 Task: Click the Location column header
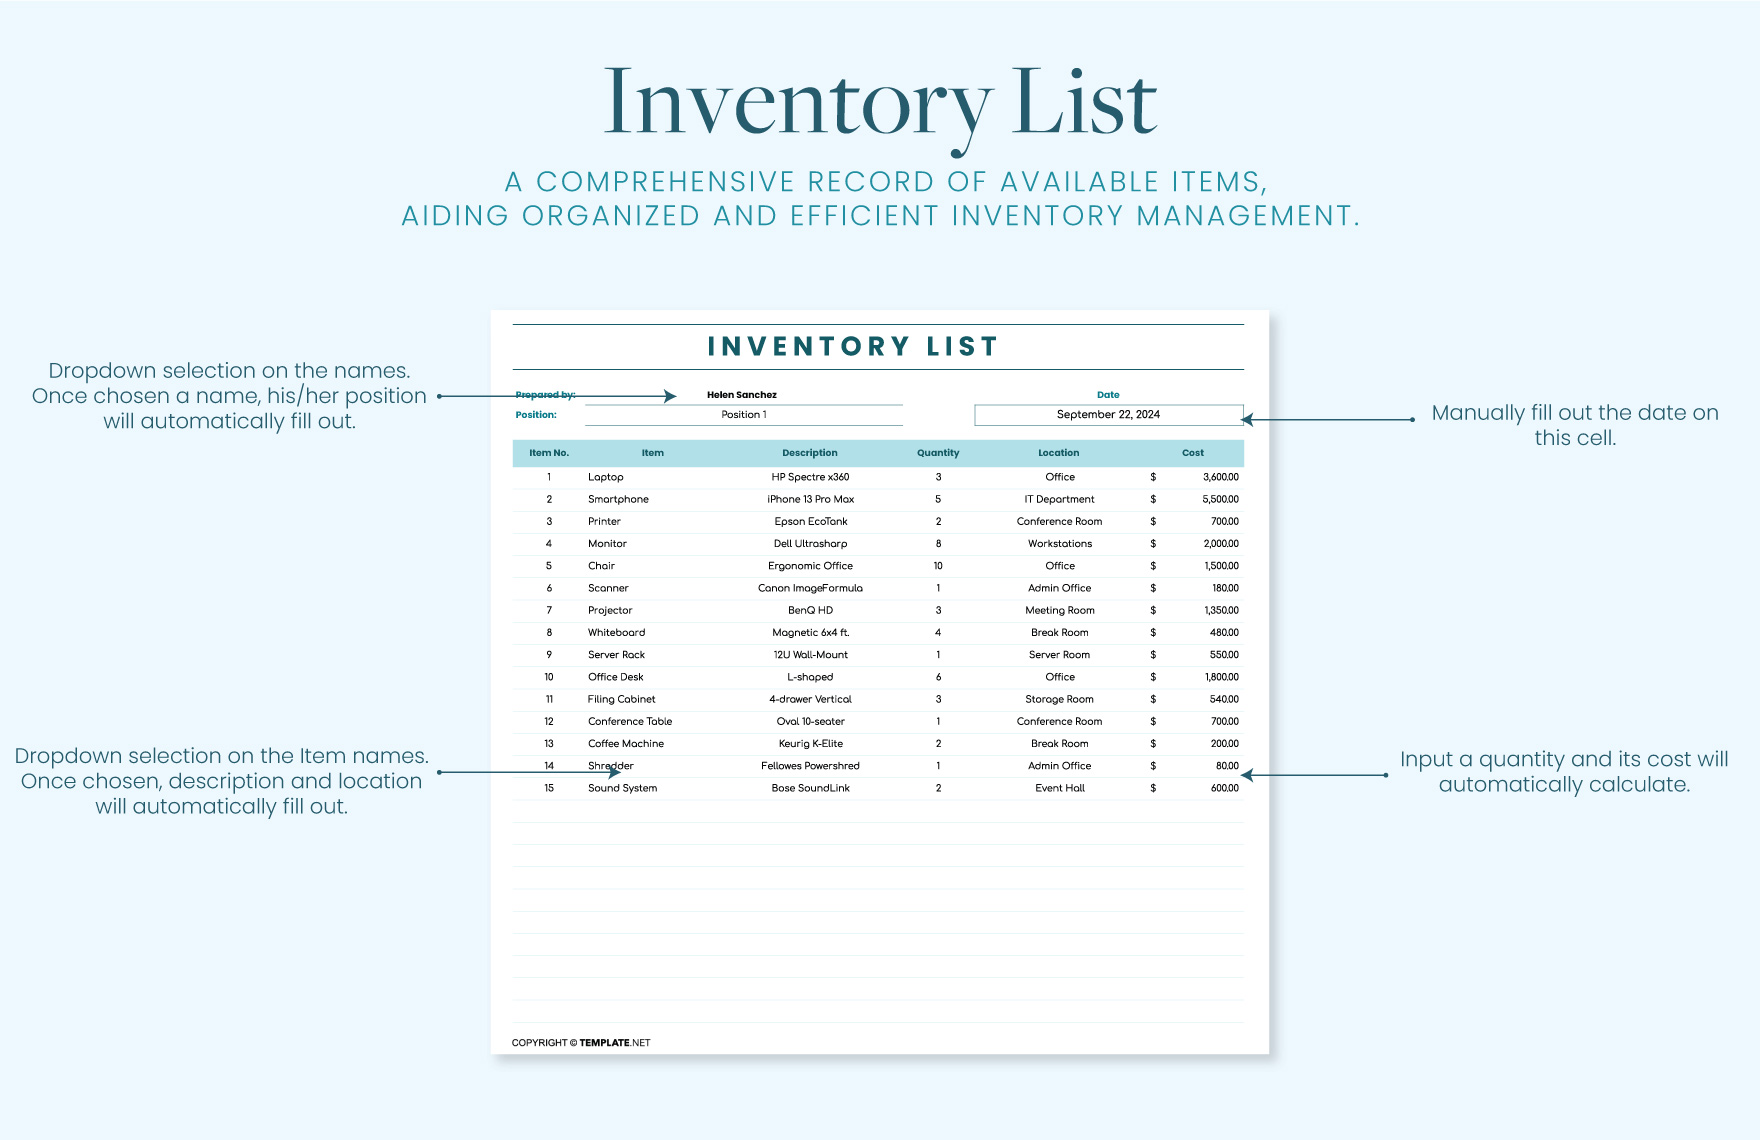point(1059,452)
